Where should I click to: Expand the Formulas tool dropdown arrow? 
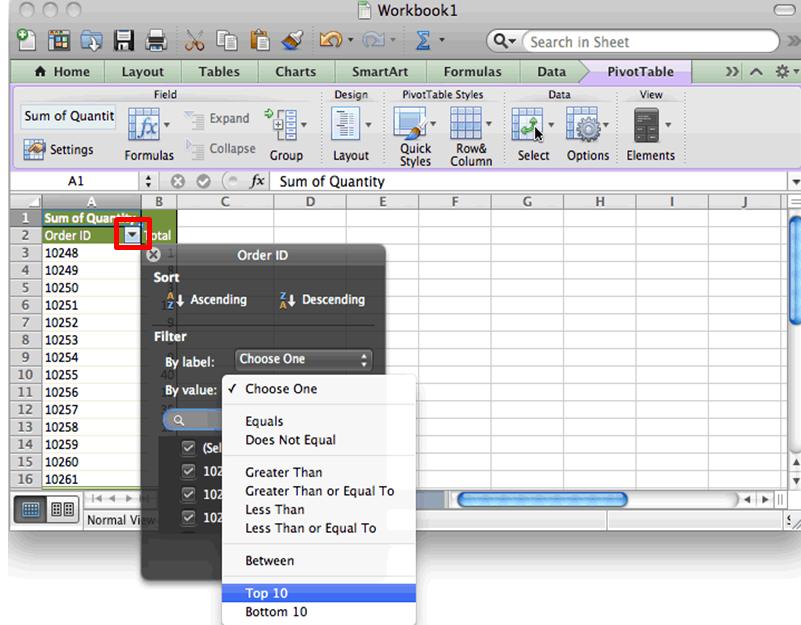coord(167,125)
